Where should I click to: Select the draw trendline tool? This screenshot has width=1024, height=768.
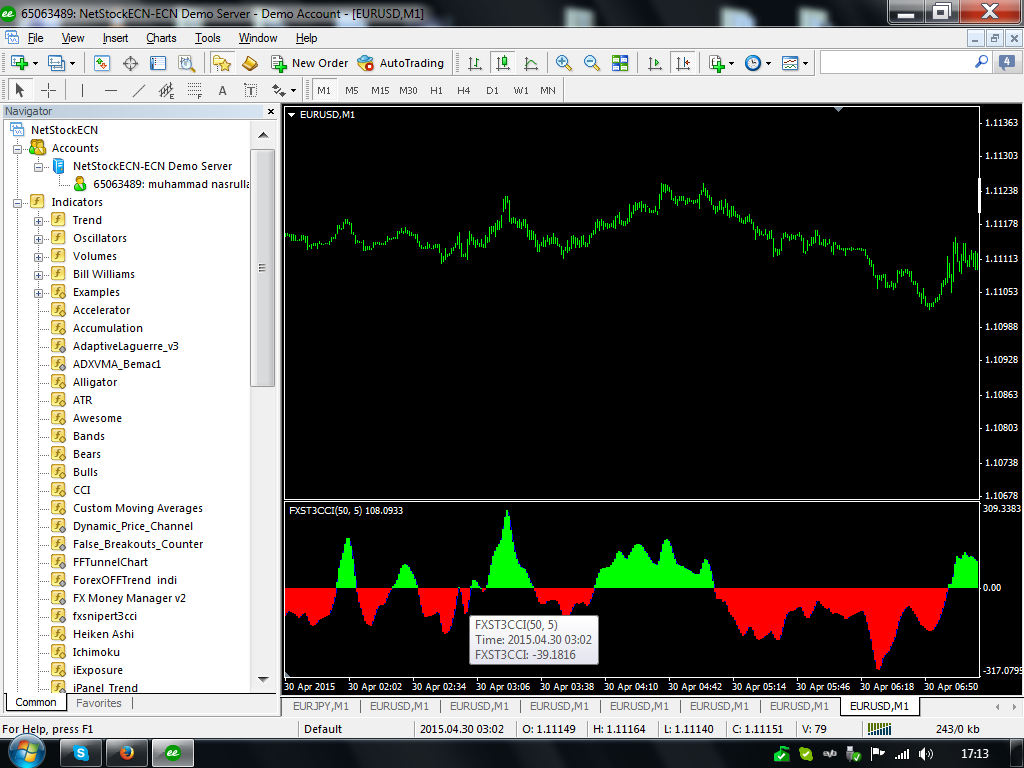point(139,90)
